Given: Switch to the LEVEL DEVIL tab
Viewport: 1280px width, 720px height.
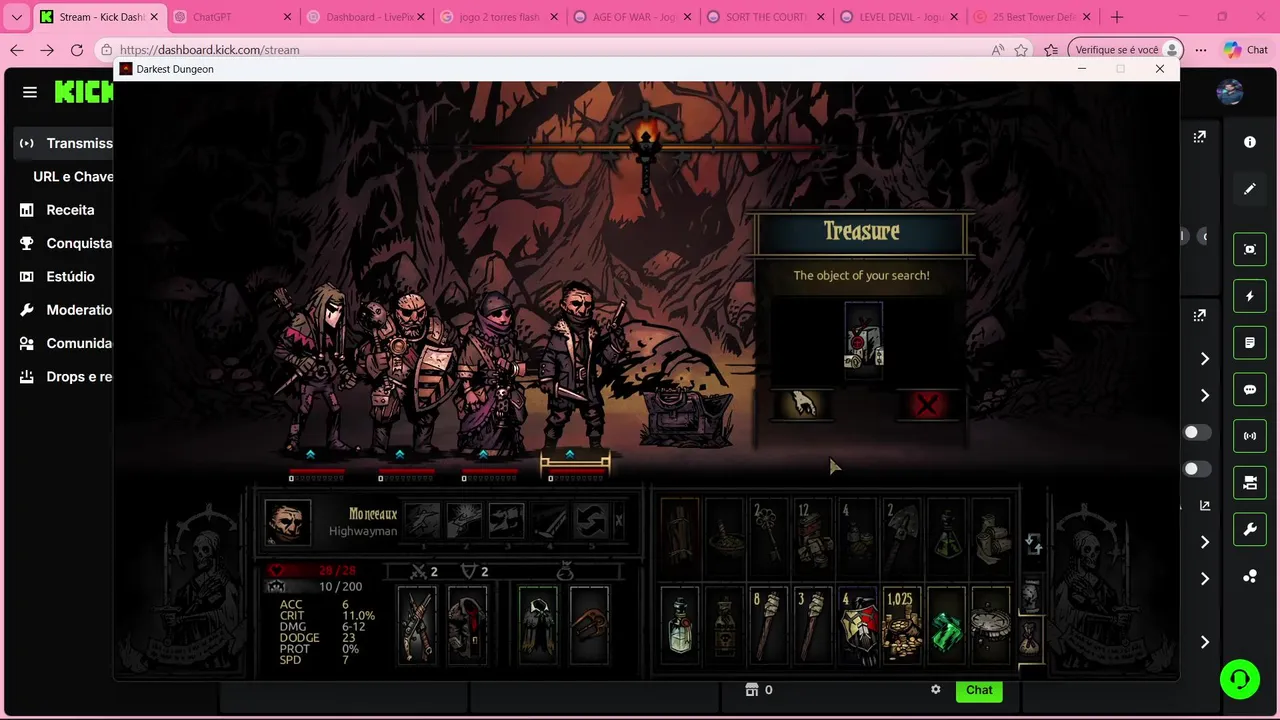Looking at the screenshot, I should 902,17.
